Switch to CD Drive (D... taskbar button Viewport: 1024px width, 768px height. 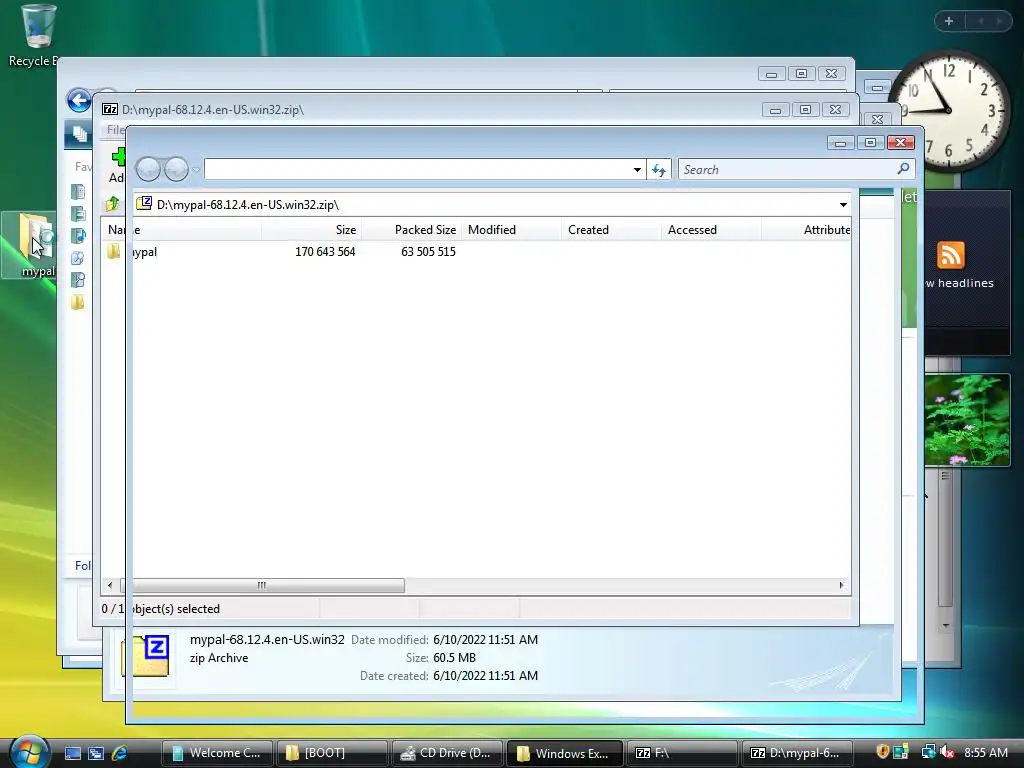447,753
